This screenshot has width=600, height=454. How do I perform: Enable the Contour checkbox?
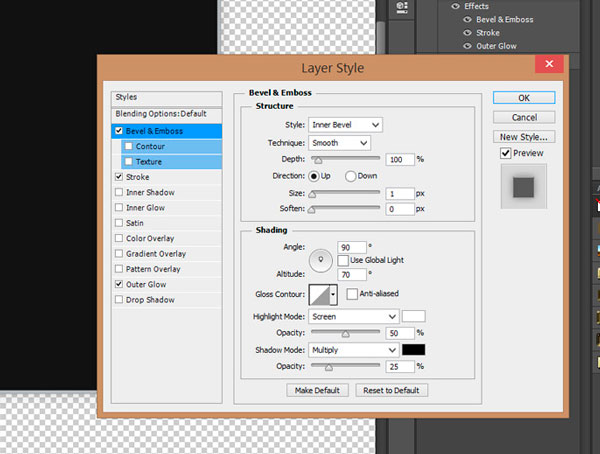[x=129, y=146]
